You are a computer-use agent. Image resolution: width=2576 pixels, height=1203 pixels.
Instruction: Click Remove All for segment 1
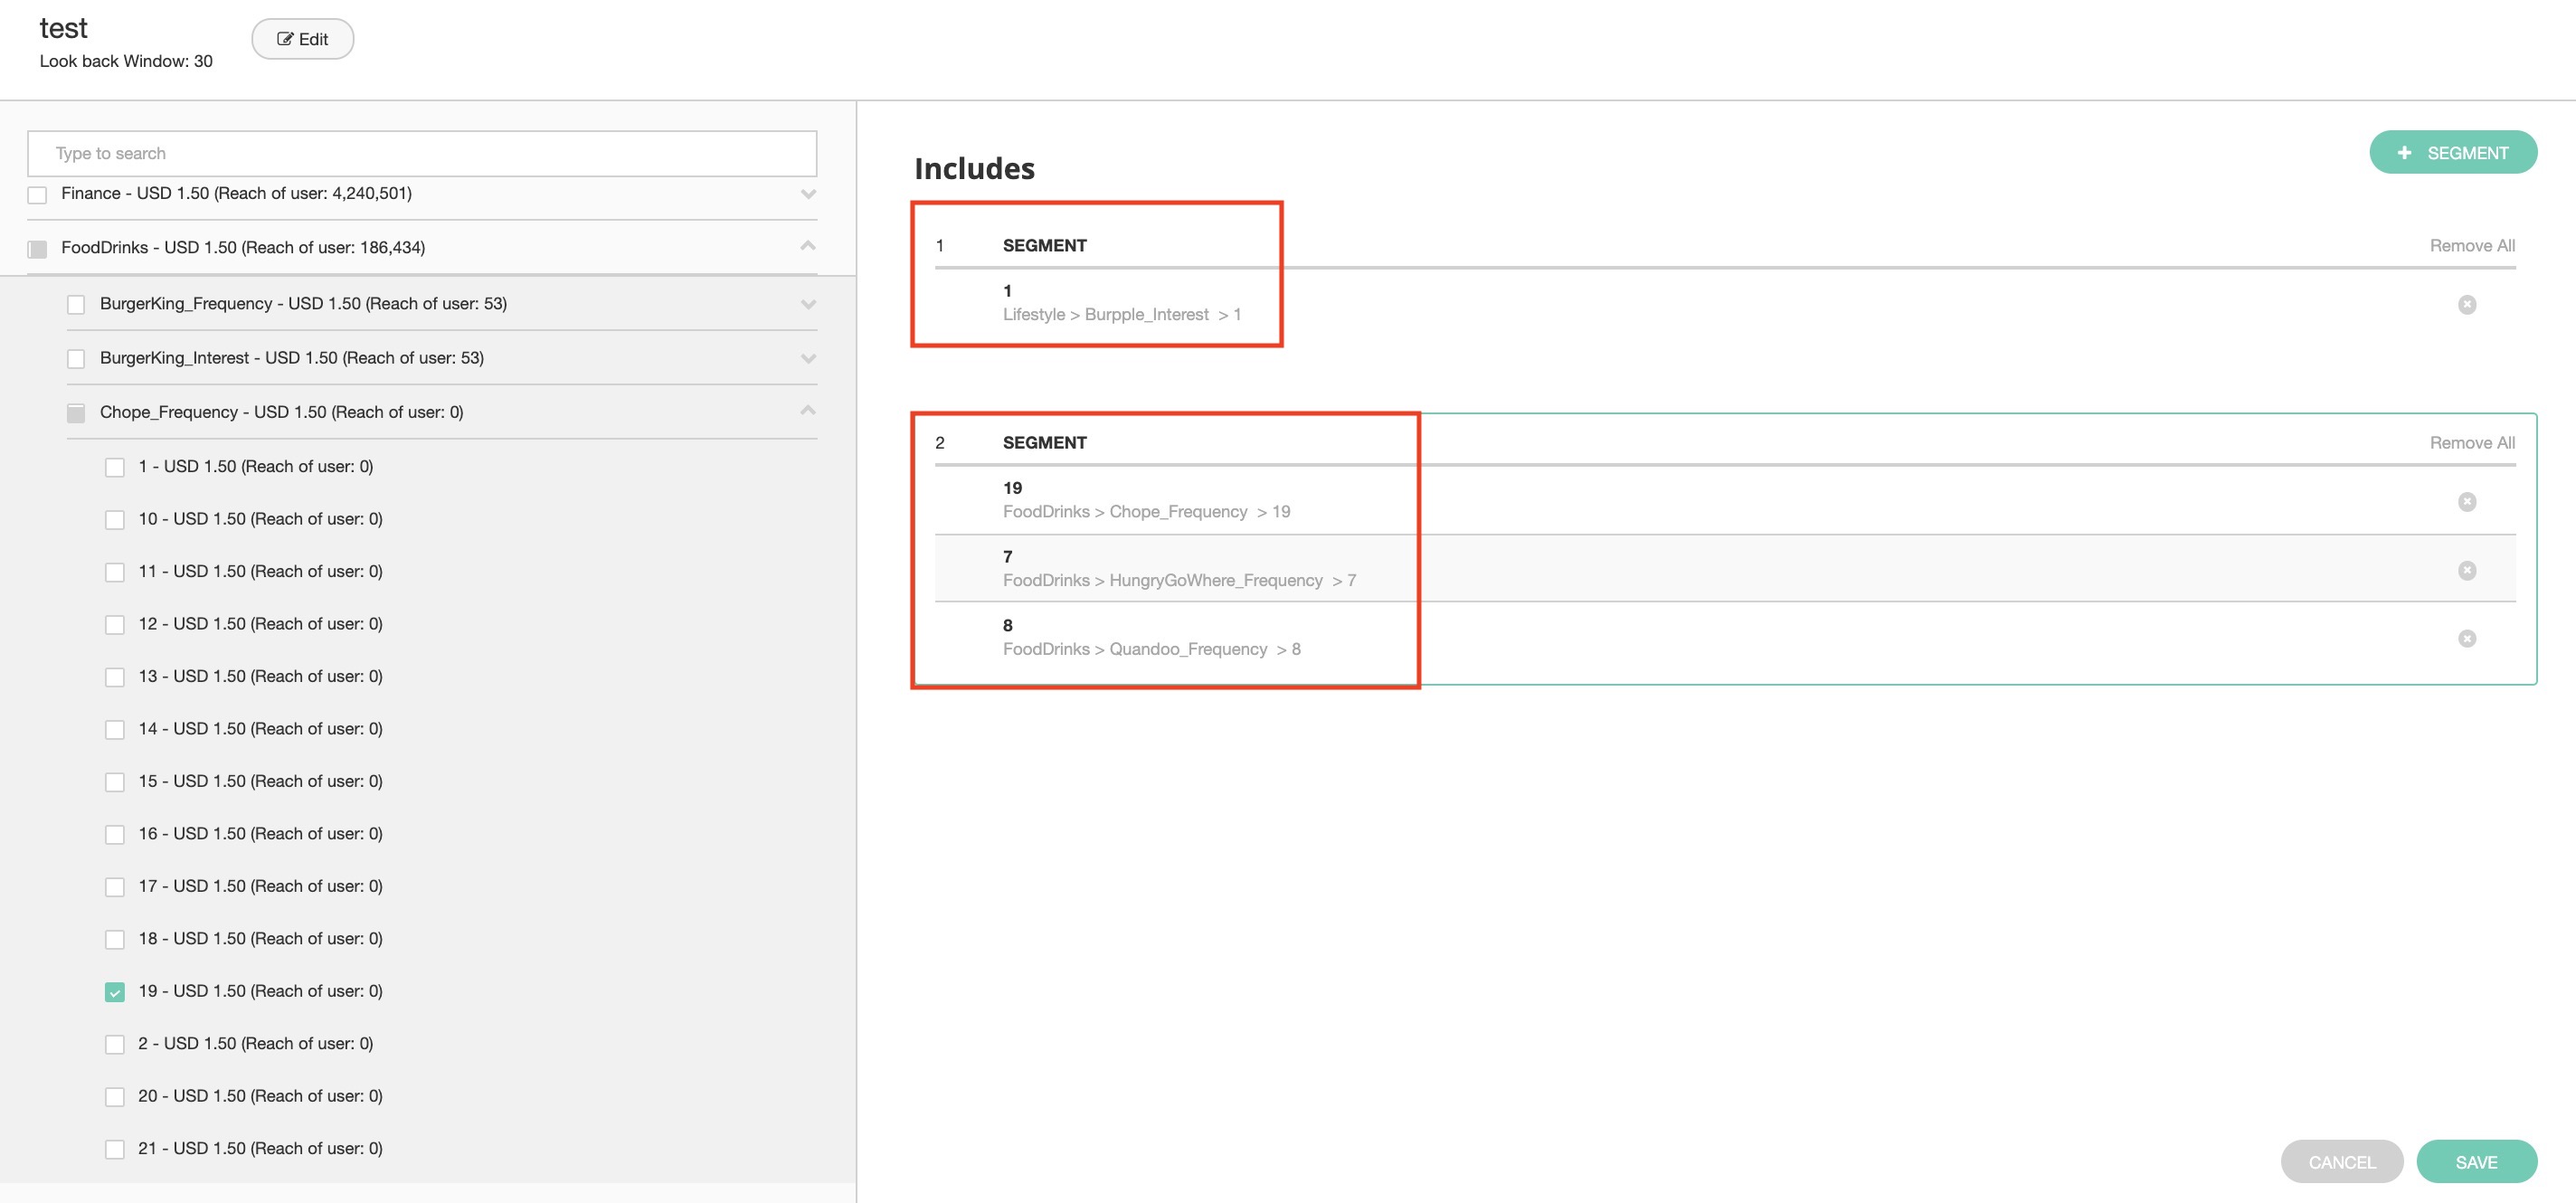(2471, 245)
